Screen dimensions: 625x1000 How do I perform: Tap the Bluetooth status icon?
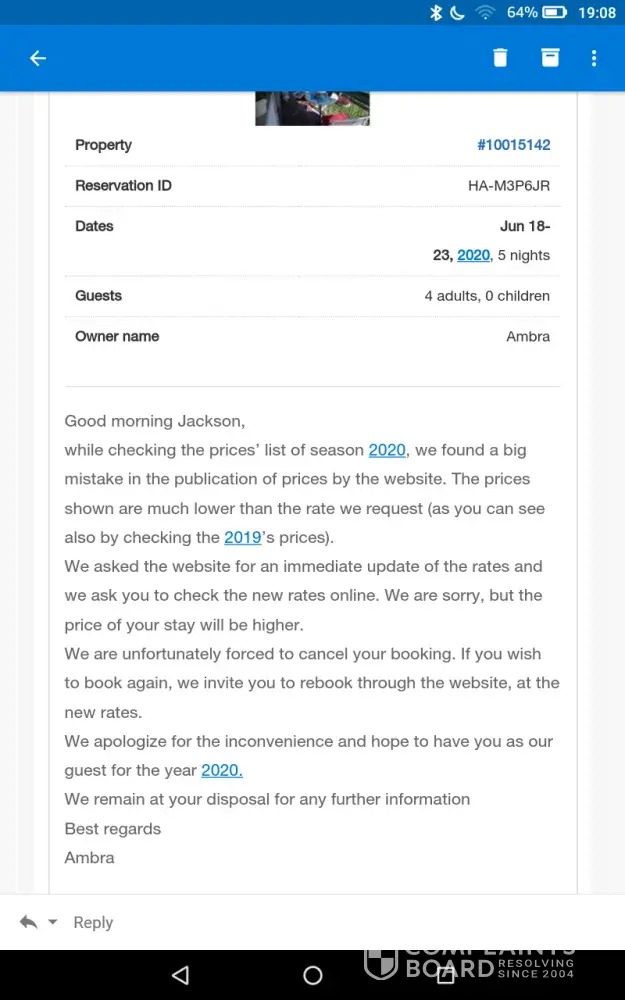(x=436, y=13)
